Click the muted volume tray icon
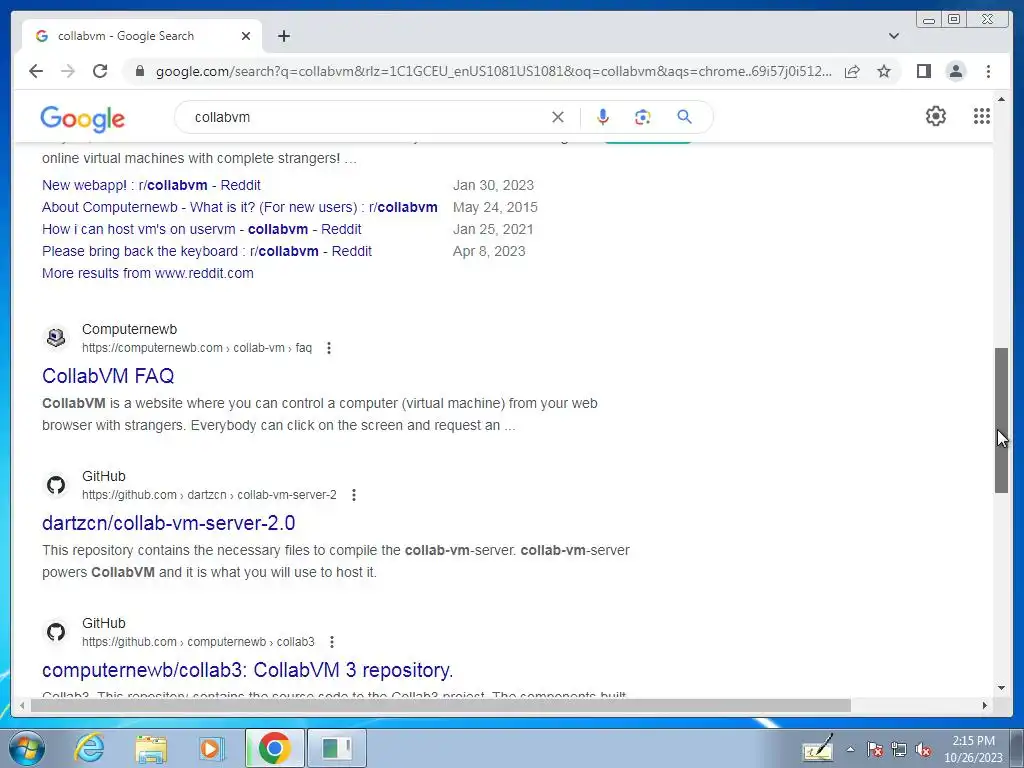 point(923,750)
